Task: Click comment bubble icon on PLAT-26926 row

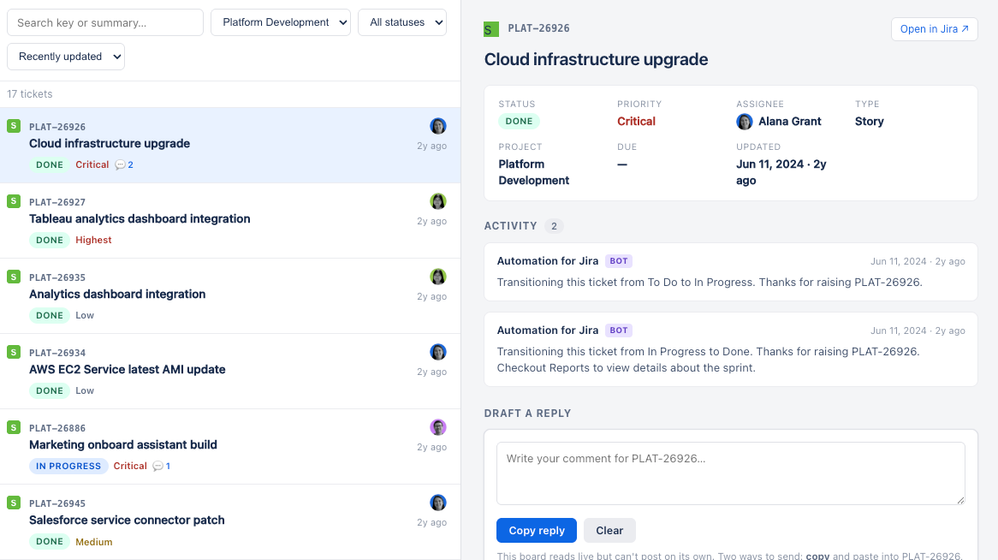Action: pyautogui.click(x=120, y=165)
